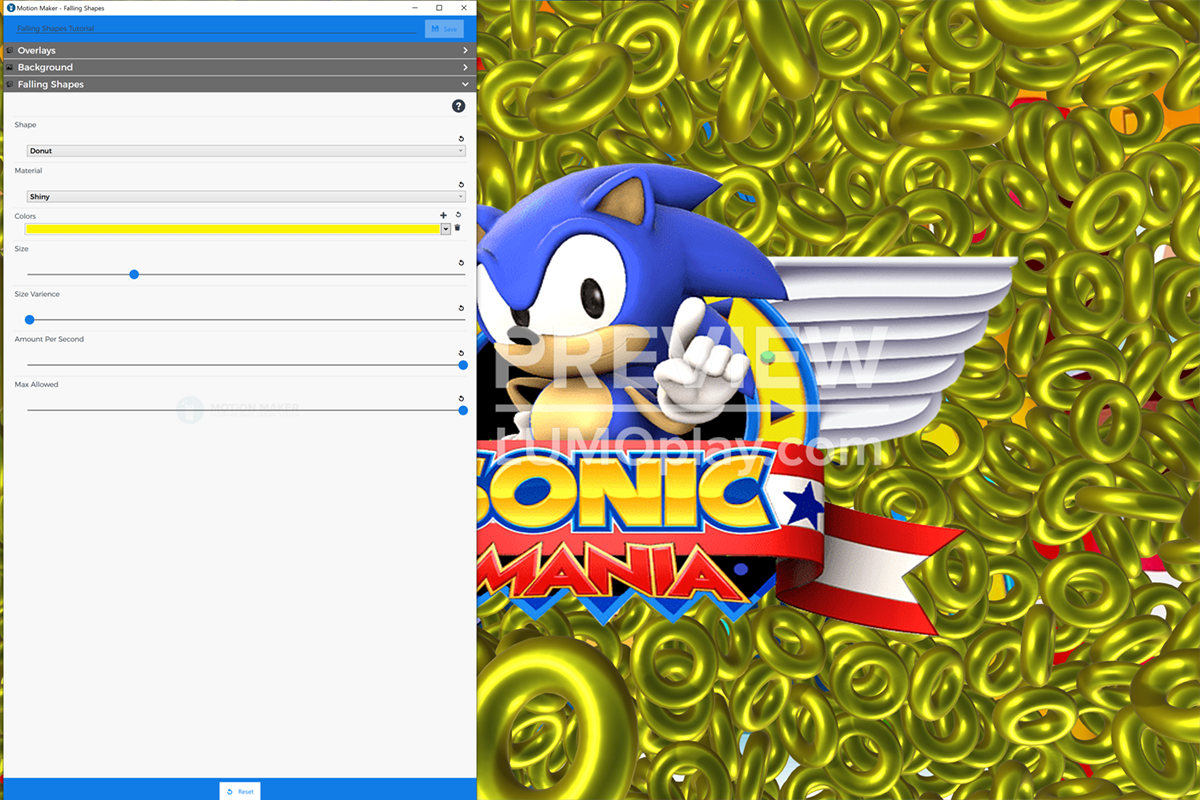Click the Background section image icon
Image resolution: width=1200 pixels, height=800 pixels.
coord(10,67)
